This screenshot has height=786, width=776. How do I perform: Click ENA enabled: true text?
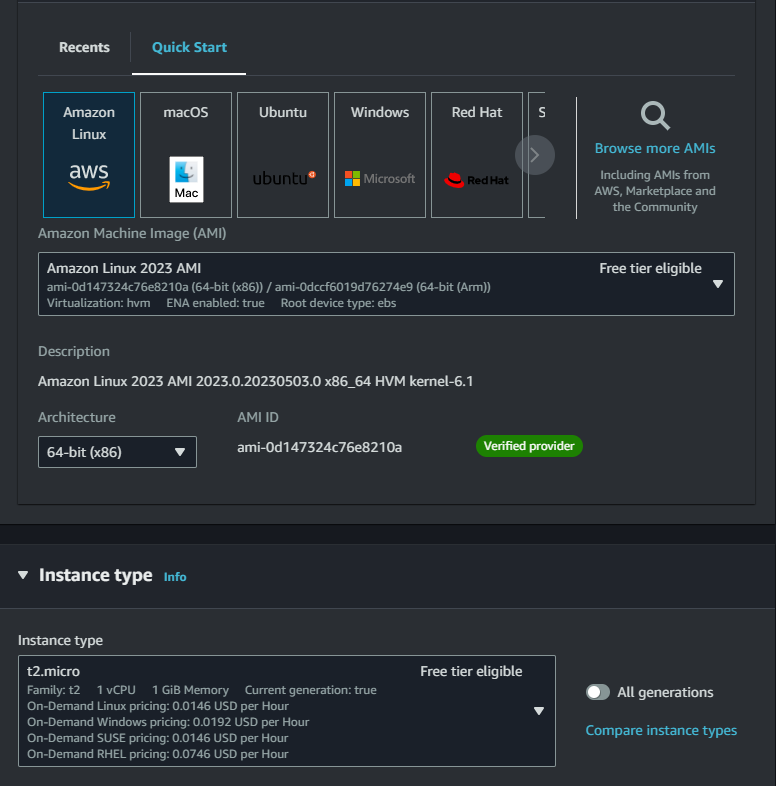coord(216,303)
